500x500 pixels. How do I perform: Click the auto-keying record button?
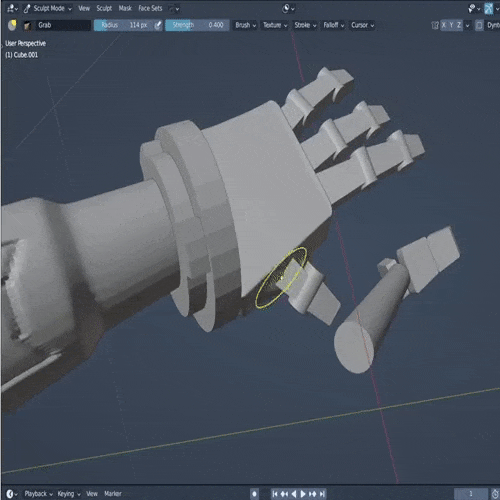pyautogui.click(x=254, y=494)
